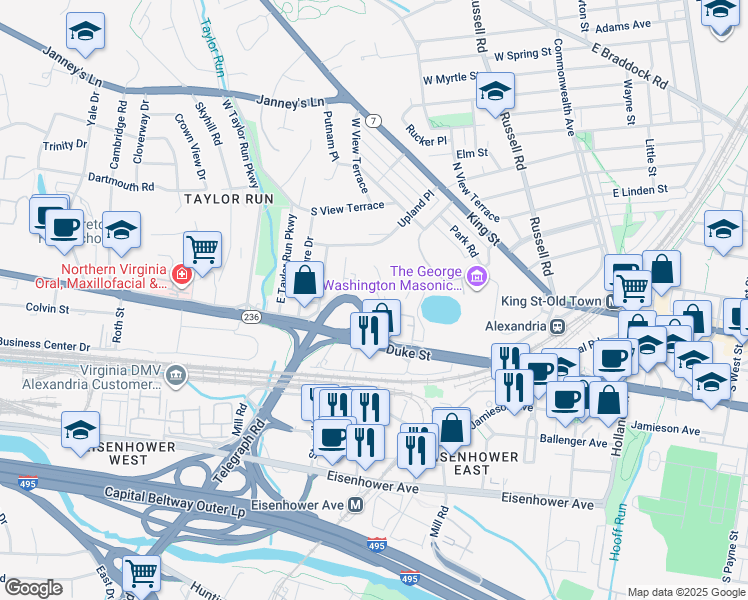The width and height of the screenshot is (748, 600).
Task: Select the school marker in Eisenhower West
Action: click(81, 433)
